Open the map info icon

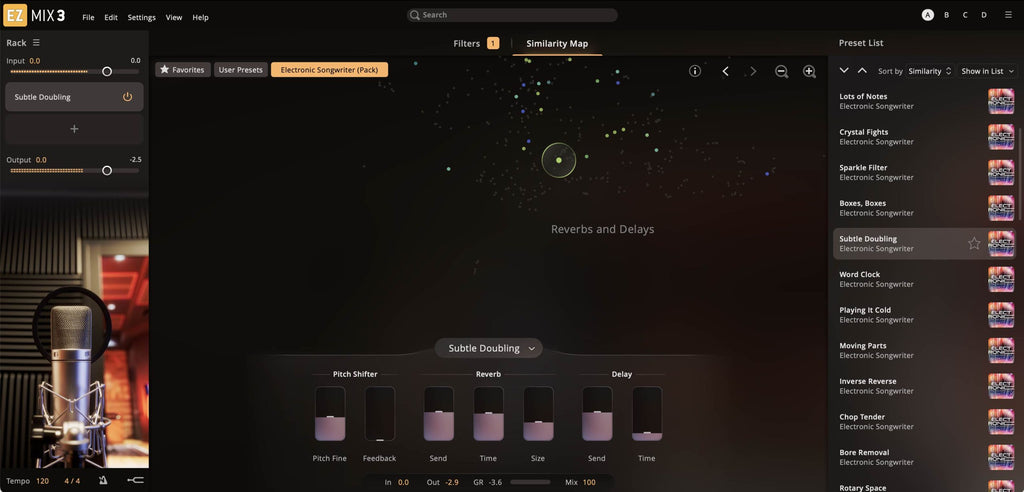pyautogui.click(x=695, y=71)
